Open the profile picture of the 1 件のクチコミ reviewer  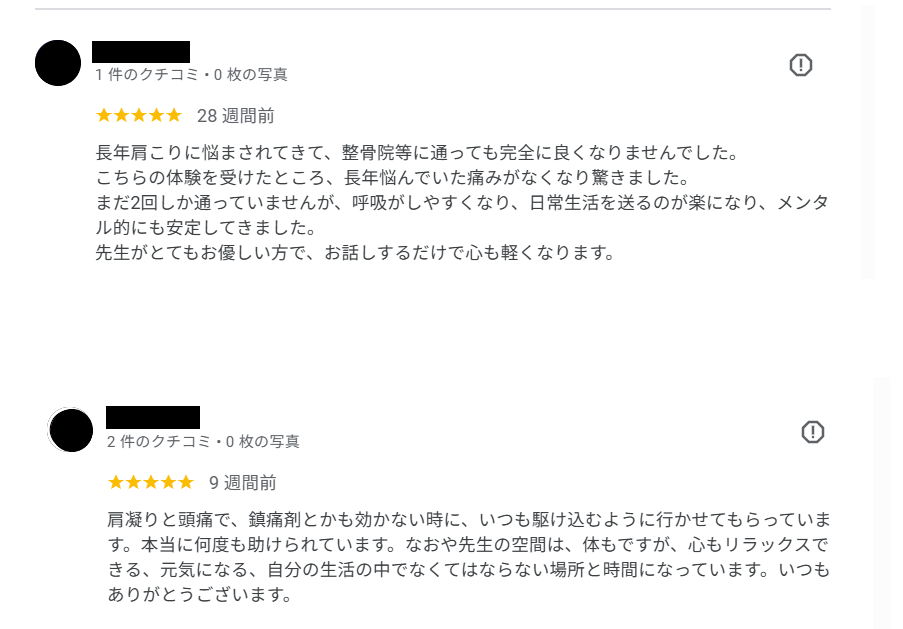coord(58,64)
